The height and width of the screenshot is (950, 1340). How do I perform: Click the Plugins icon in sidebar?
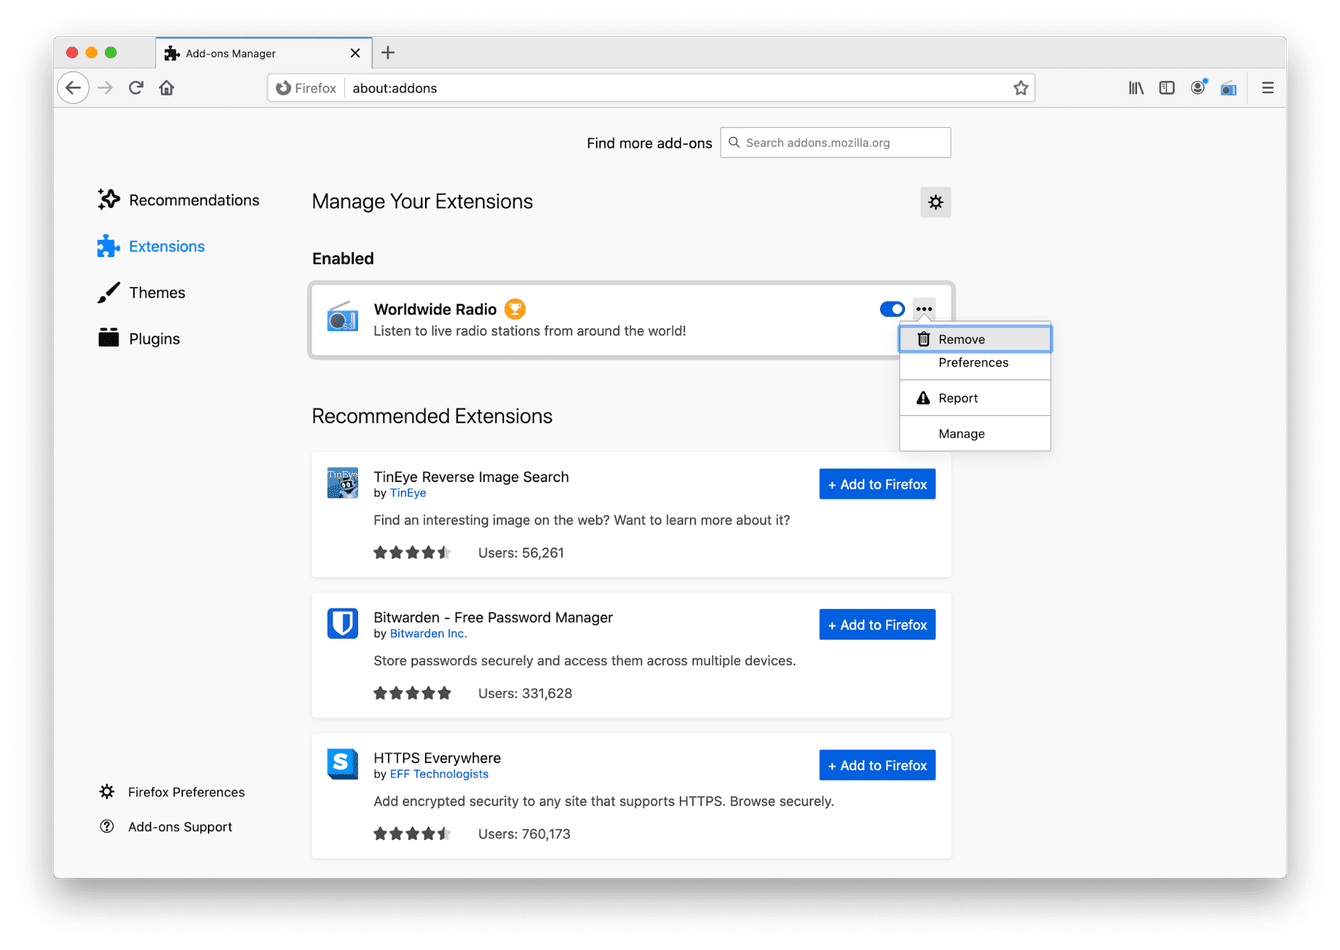point(108,338)
